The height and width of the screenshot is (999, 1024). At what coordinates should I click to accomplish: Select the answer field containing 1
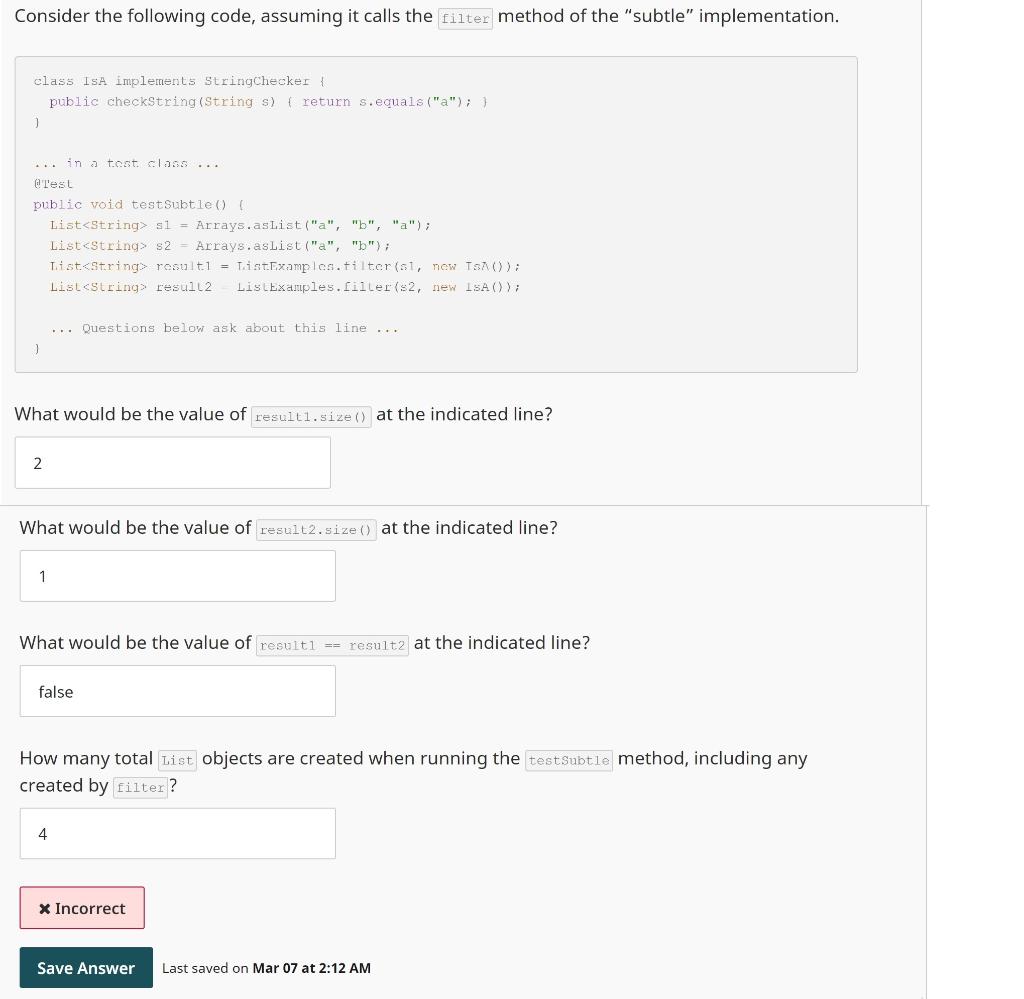[x=177, y=575]
